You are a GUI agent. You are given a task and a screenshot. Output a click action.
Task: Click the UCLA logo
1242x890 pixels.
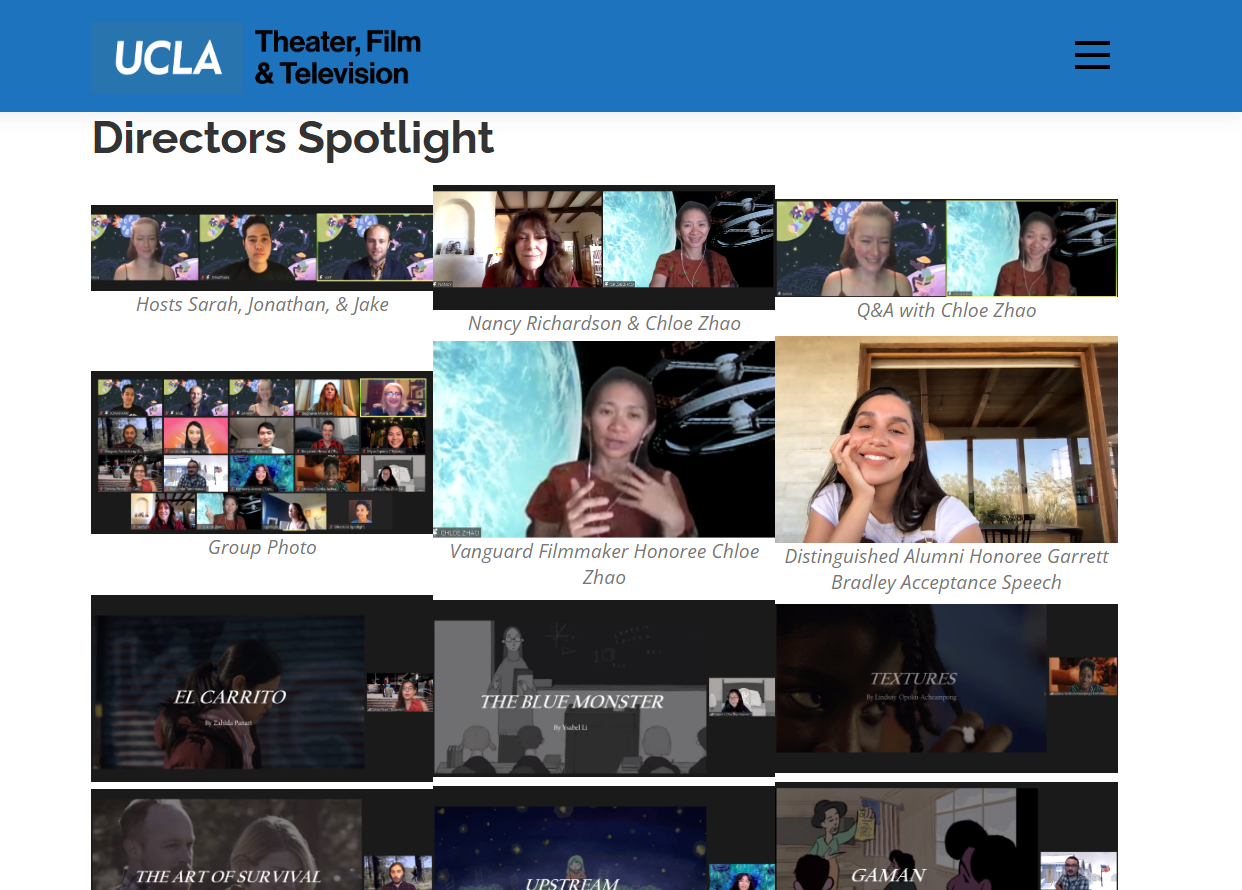click(x=167, y=58)
